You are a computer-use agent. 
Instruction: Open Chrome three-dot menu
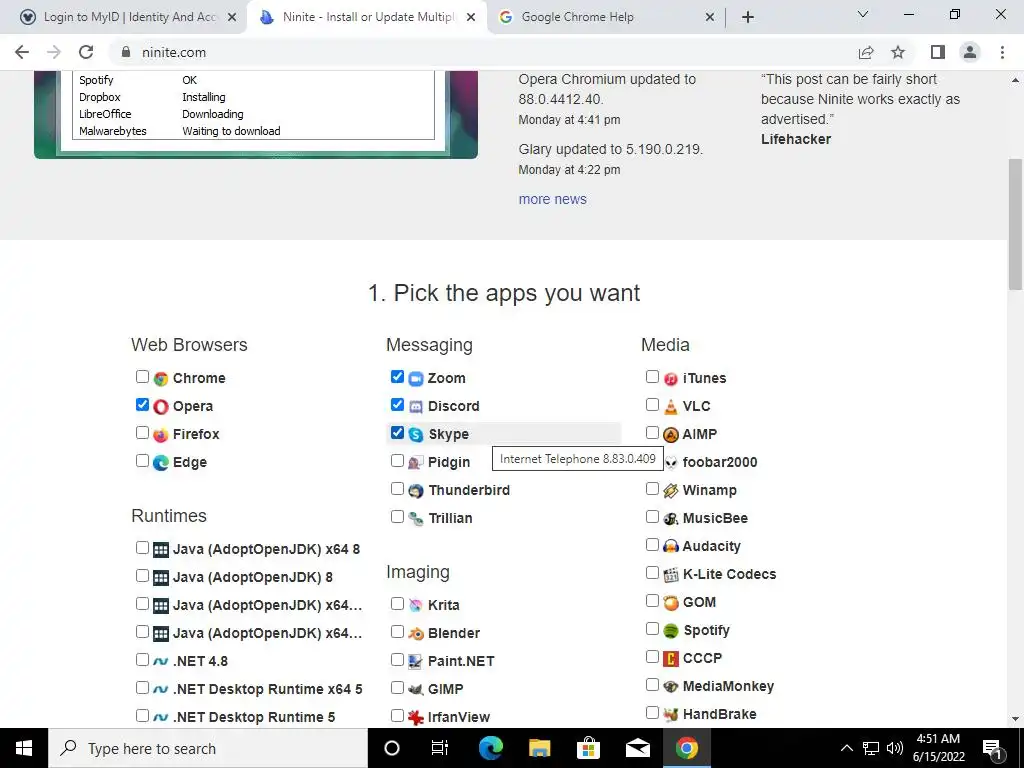[x=1002, y=52]
